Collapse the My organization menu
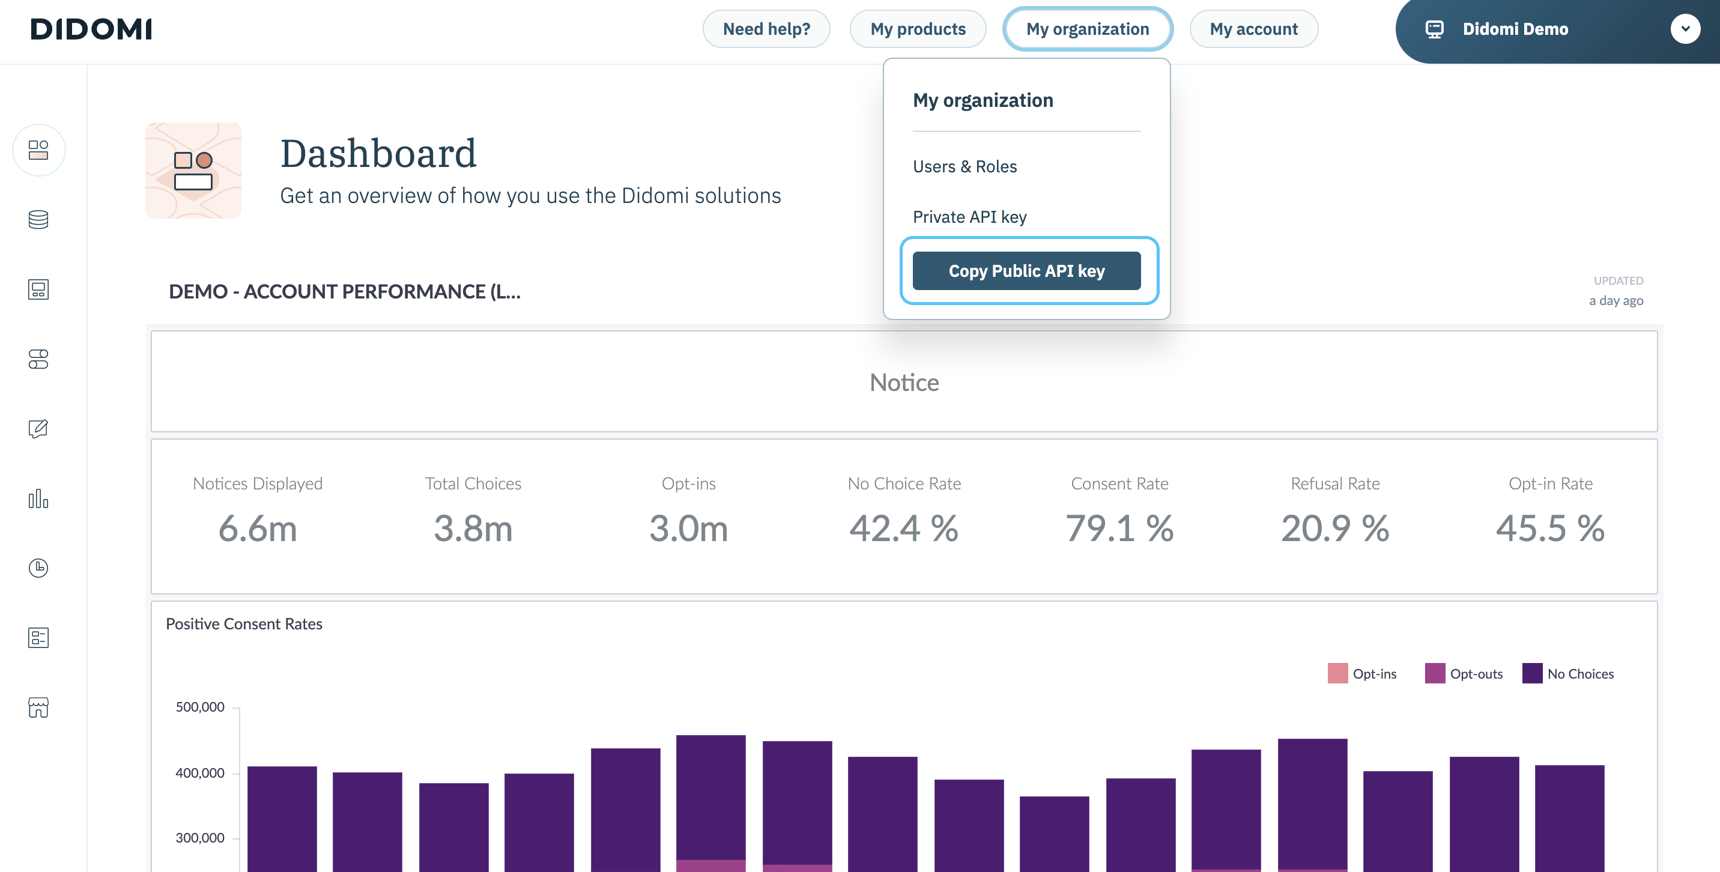 tap(1088, 29)
